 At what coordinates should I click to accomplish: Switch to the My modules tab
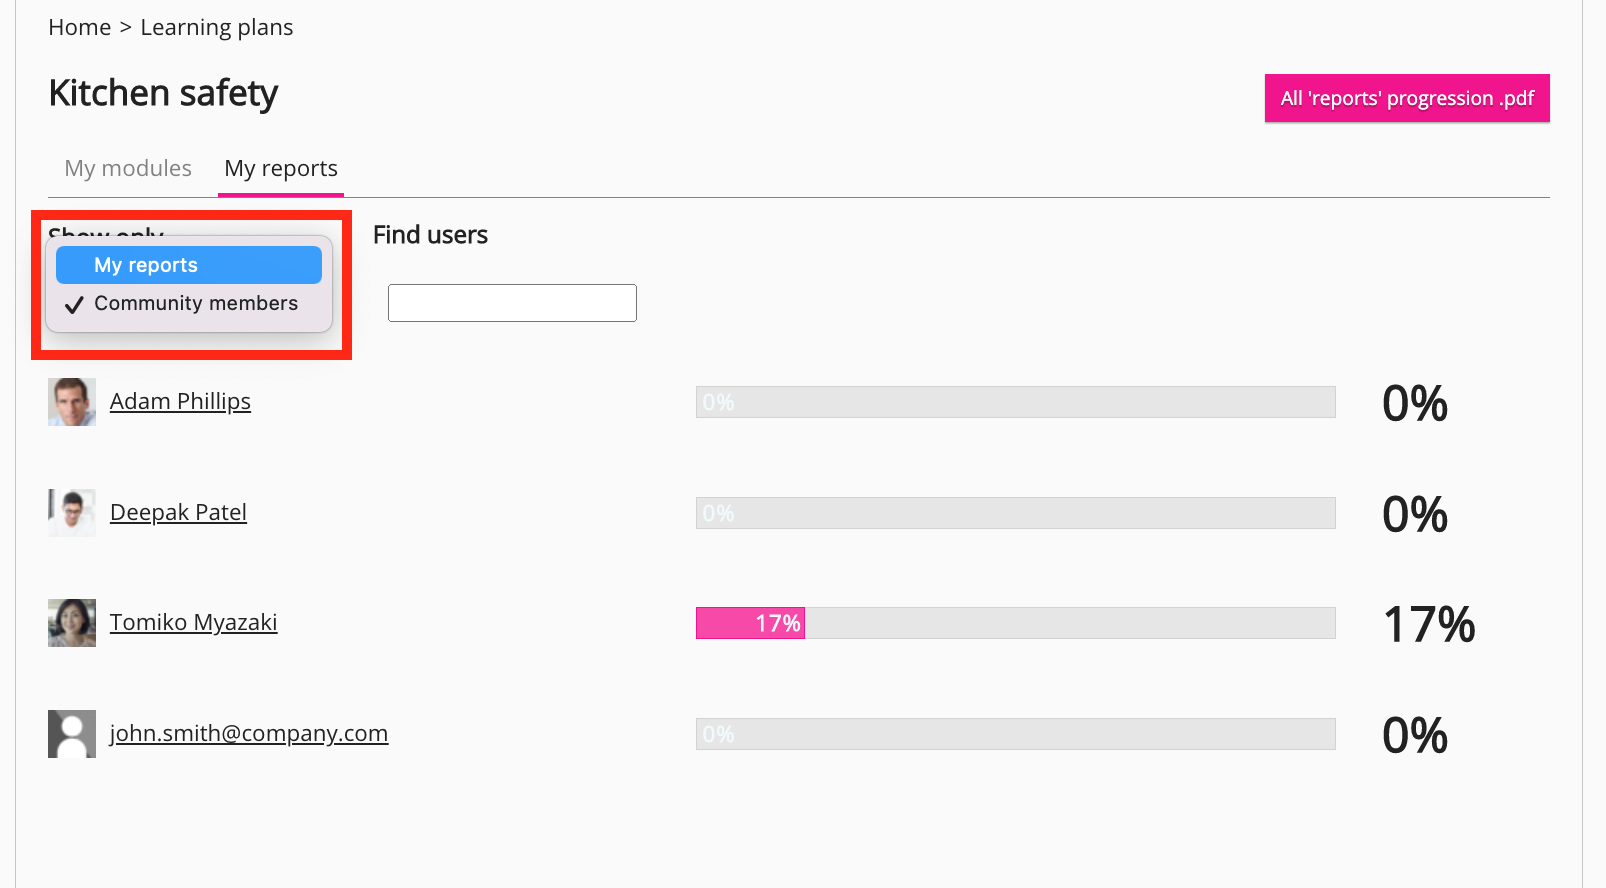128,169
